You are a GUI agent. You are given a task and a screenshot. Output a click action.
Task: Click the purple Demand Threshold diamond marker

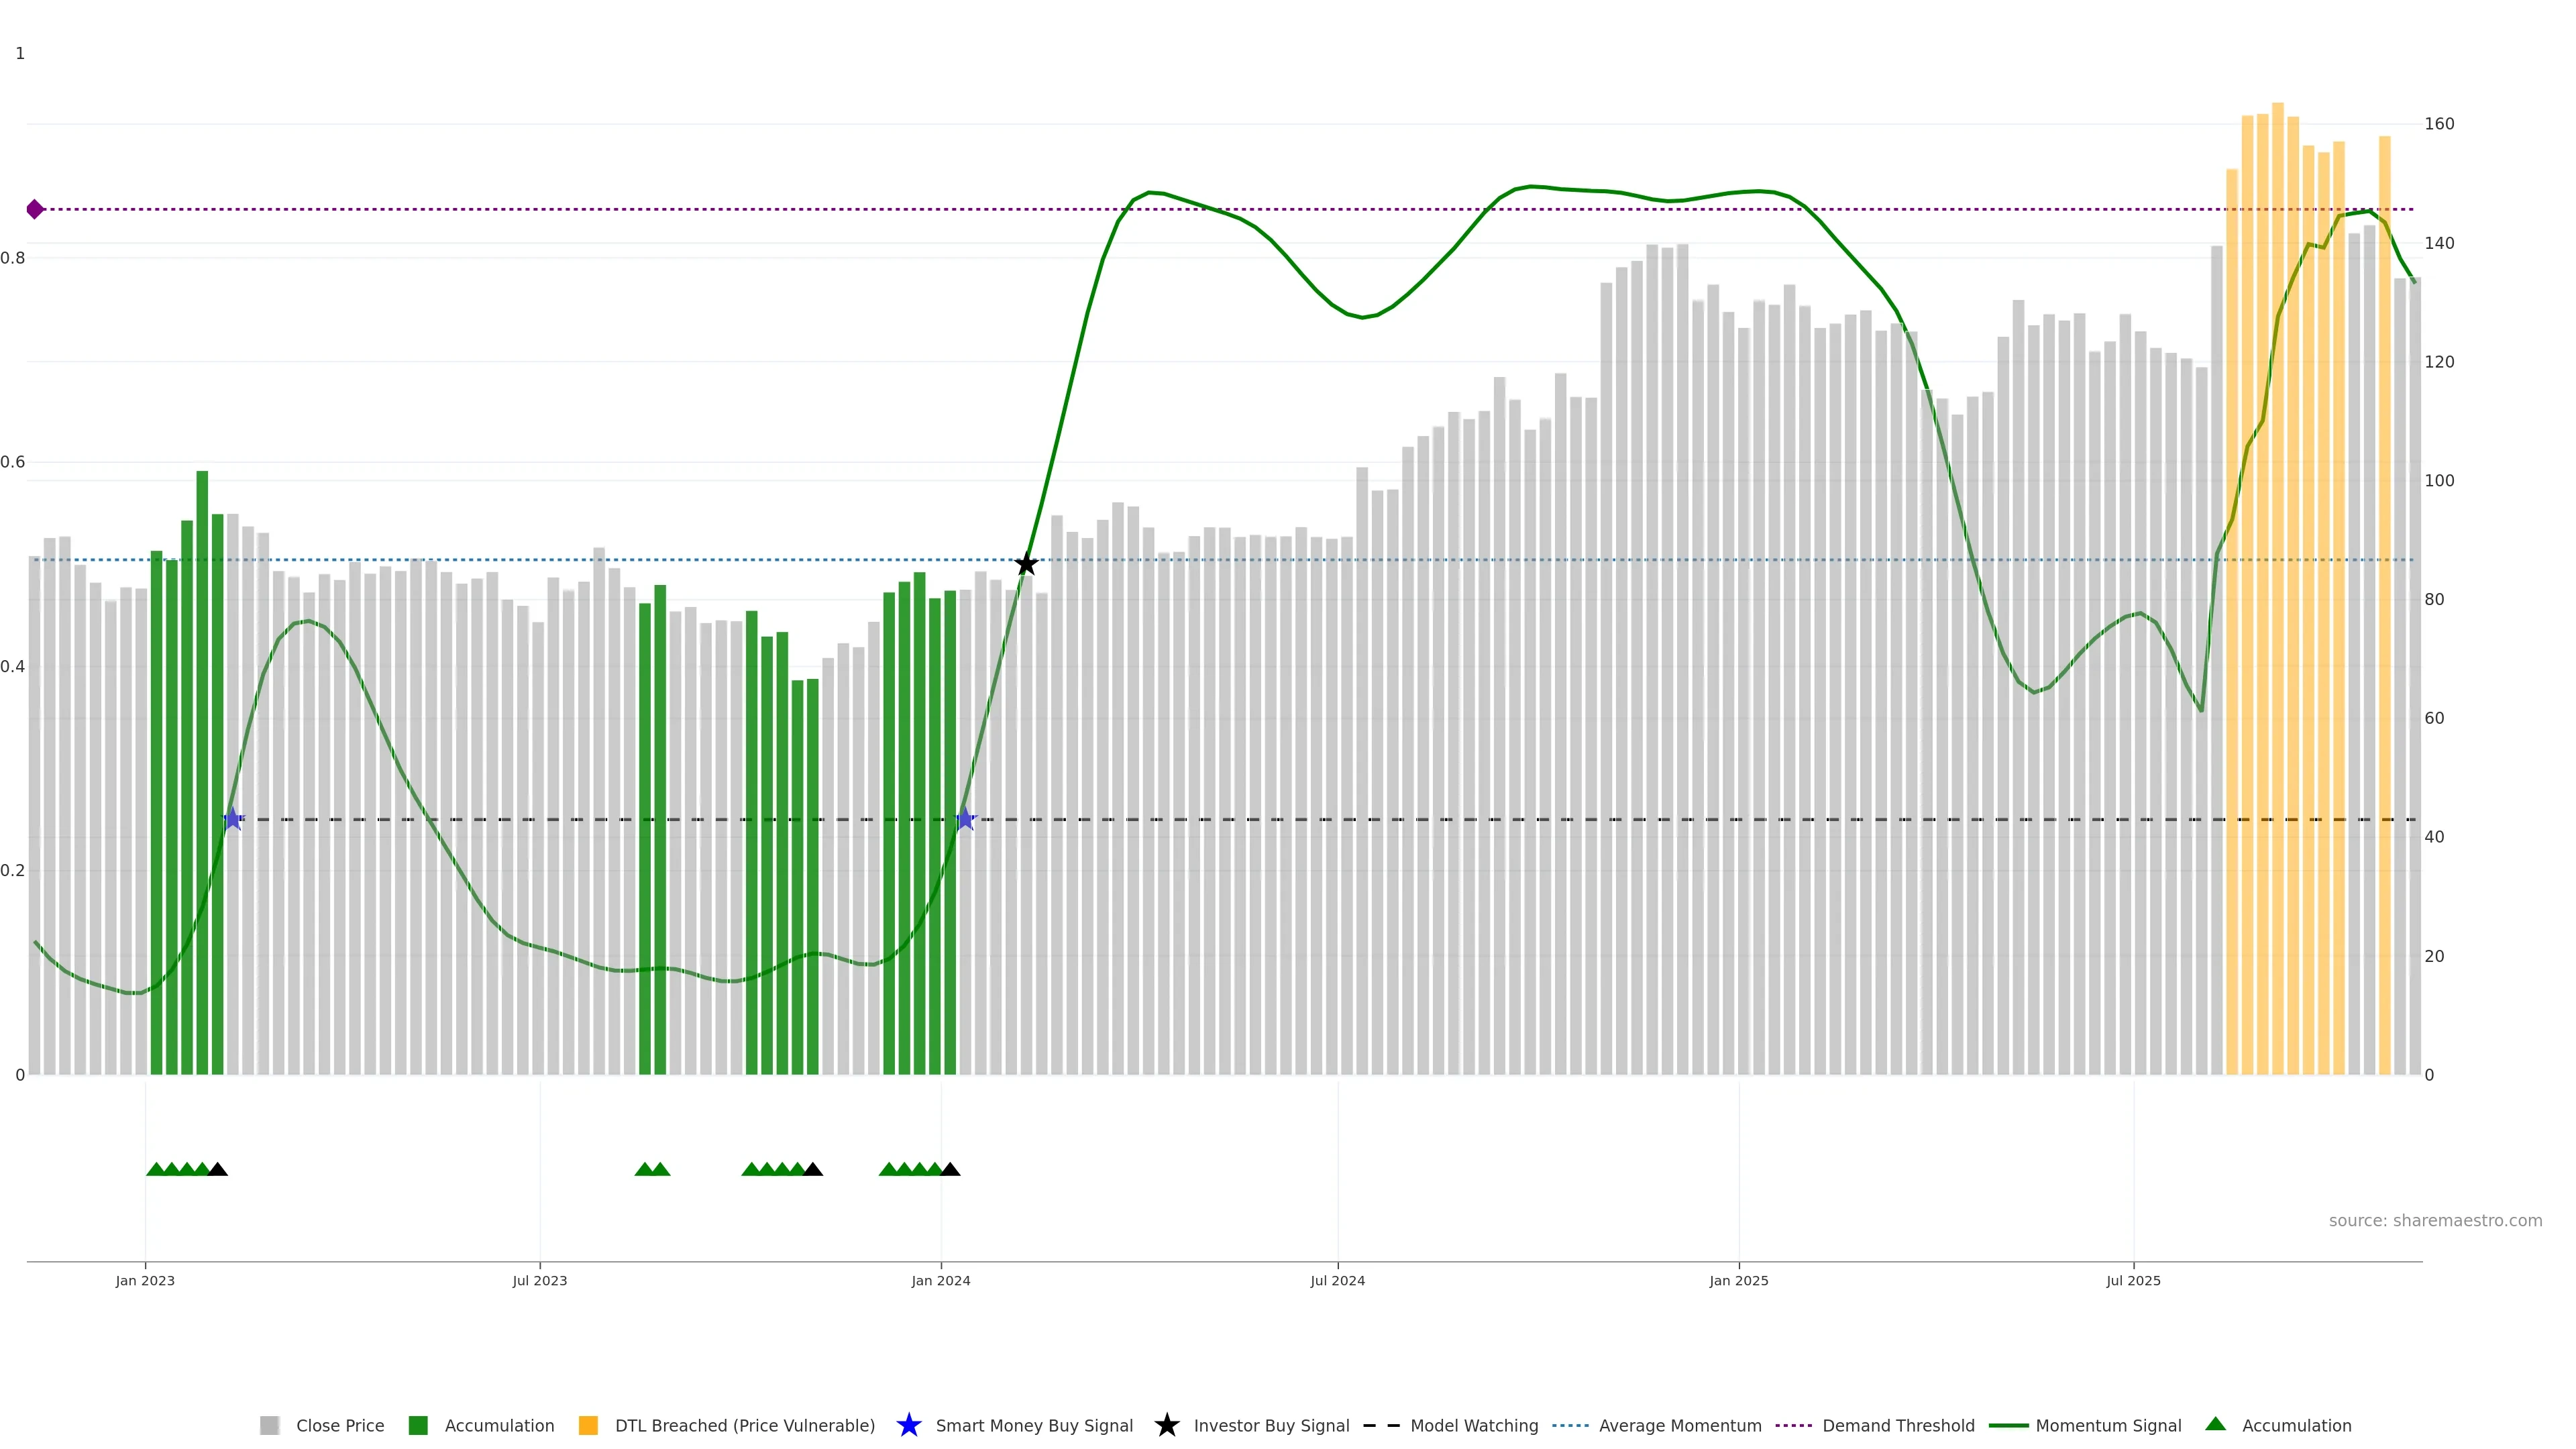coord(35,209)
